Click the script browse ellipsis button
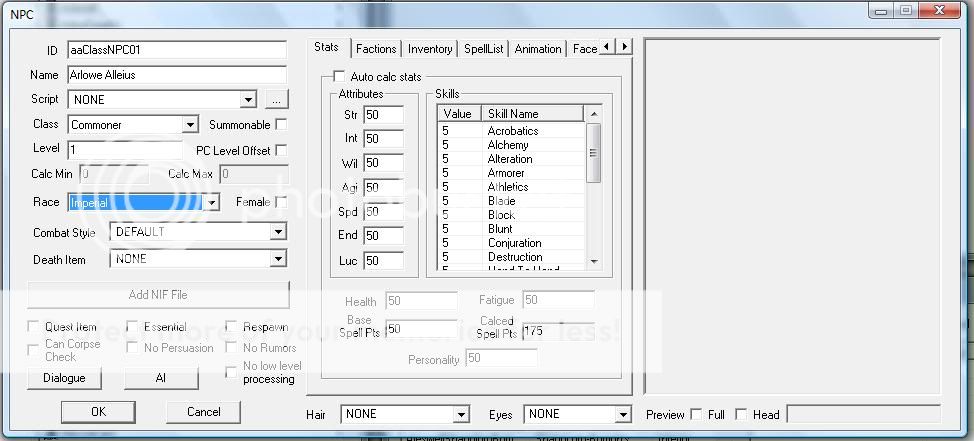 click(x=277, y=99)
